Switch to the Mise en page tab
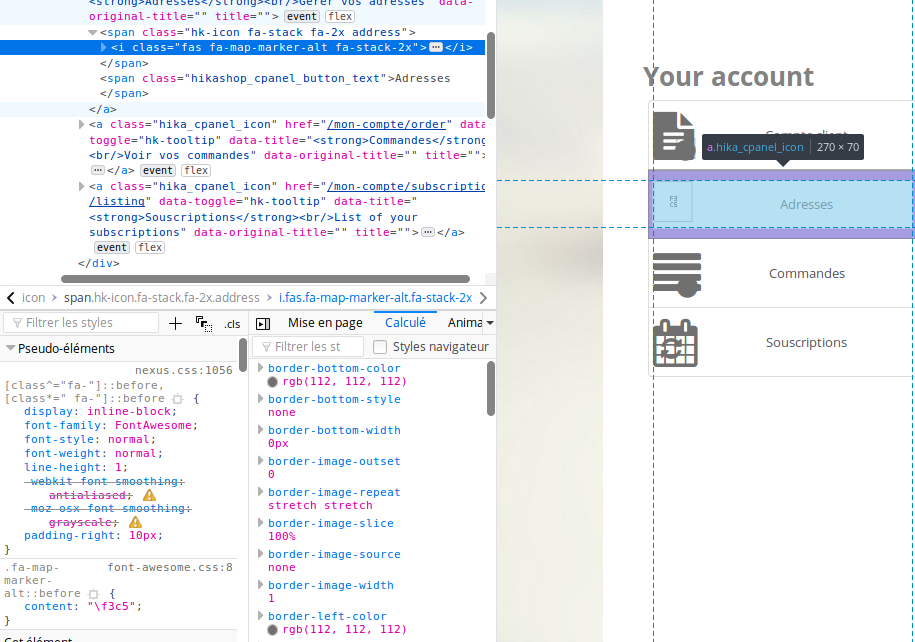Viewport: 915px width, 642px height. click(x=325, y=323)
